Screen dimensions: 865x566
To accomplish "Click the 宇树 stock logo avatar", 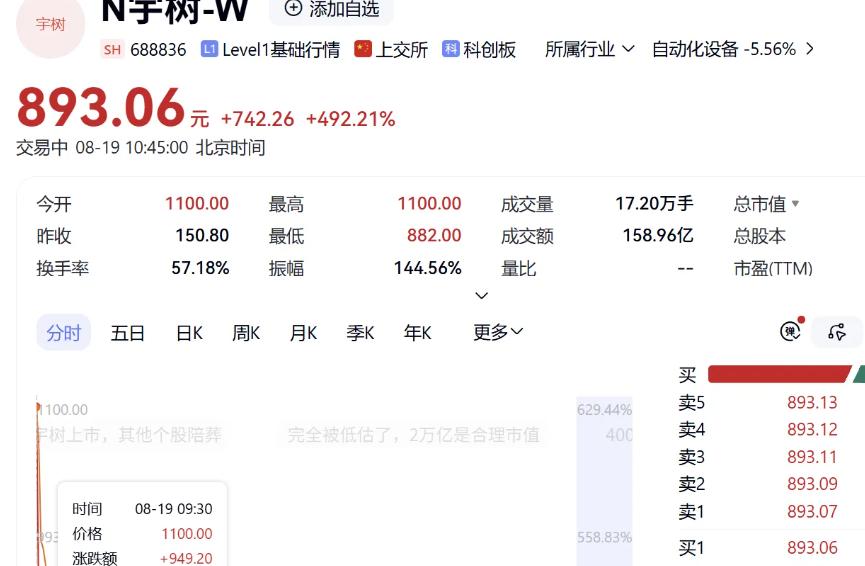I will coord(50,24).
